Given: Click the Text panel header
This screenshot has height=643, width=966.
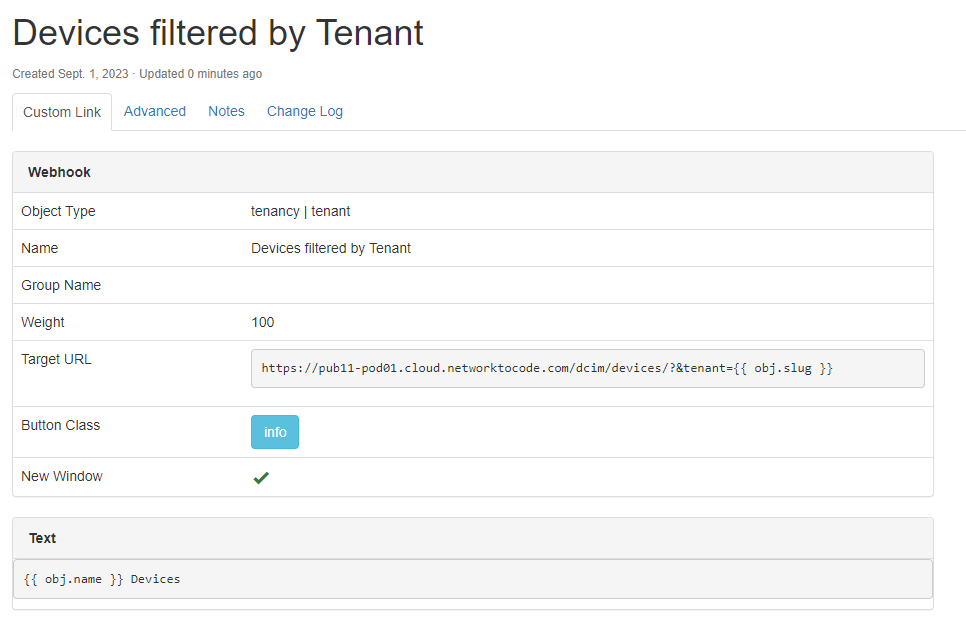Looking at the screenshot, I should click(x=43, y=538).
